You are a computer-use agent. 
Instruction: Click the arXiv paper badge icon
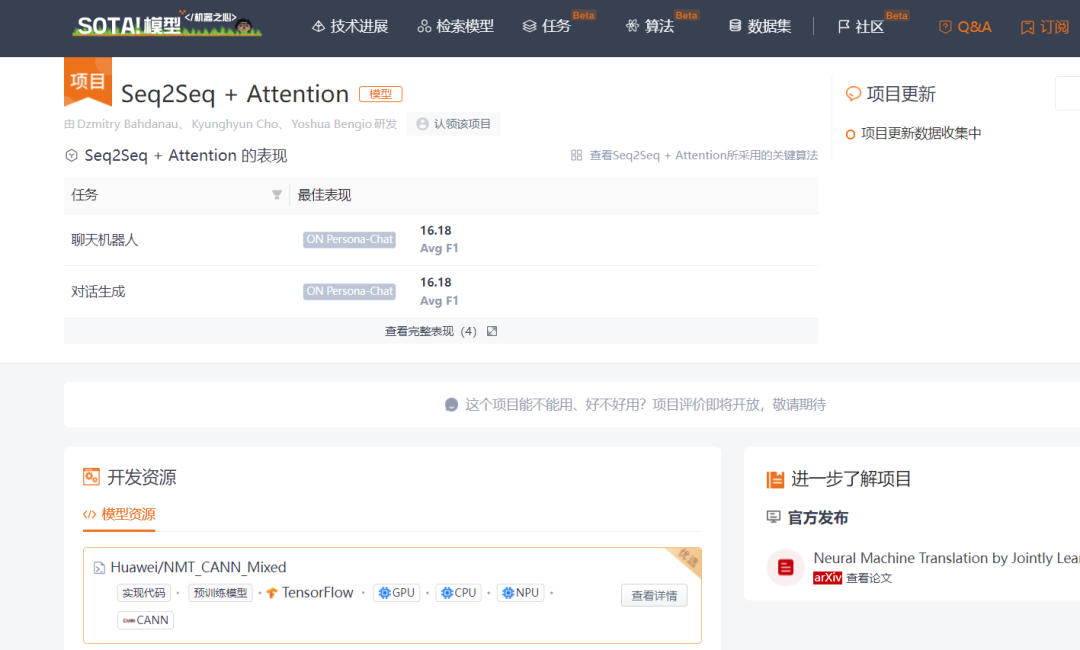[x=830, y=577]
